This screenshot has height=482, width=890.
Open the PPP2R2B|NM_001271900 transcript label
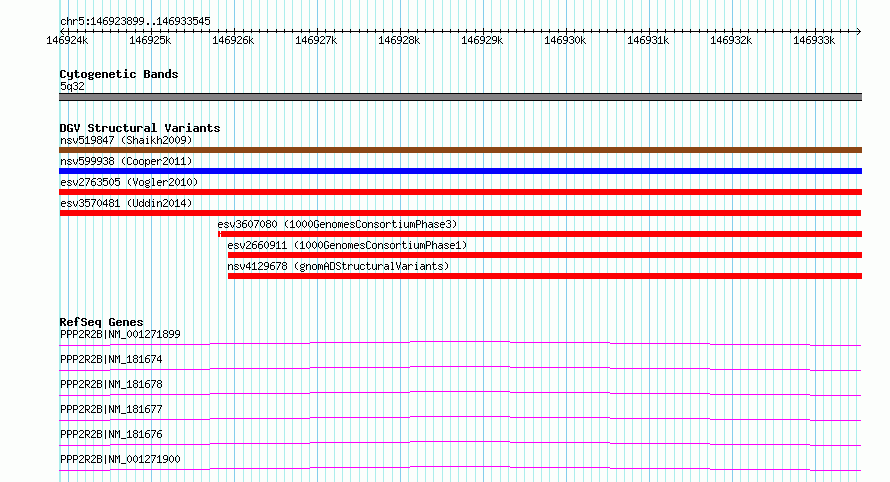(x=120, y=459)
